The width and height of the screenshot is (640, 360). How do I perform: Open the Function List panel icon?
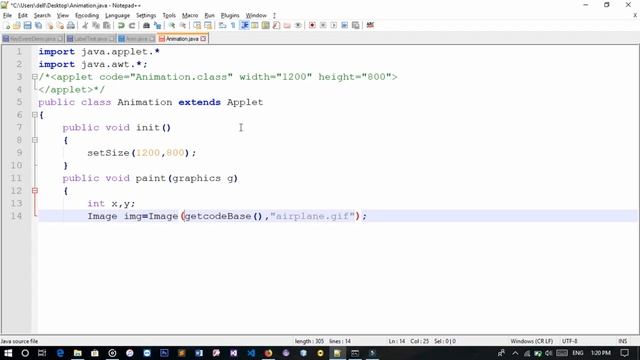coord(276,25)
